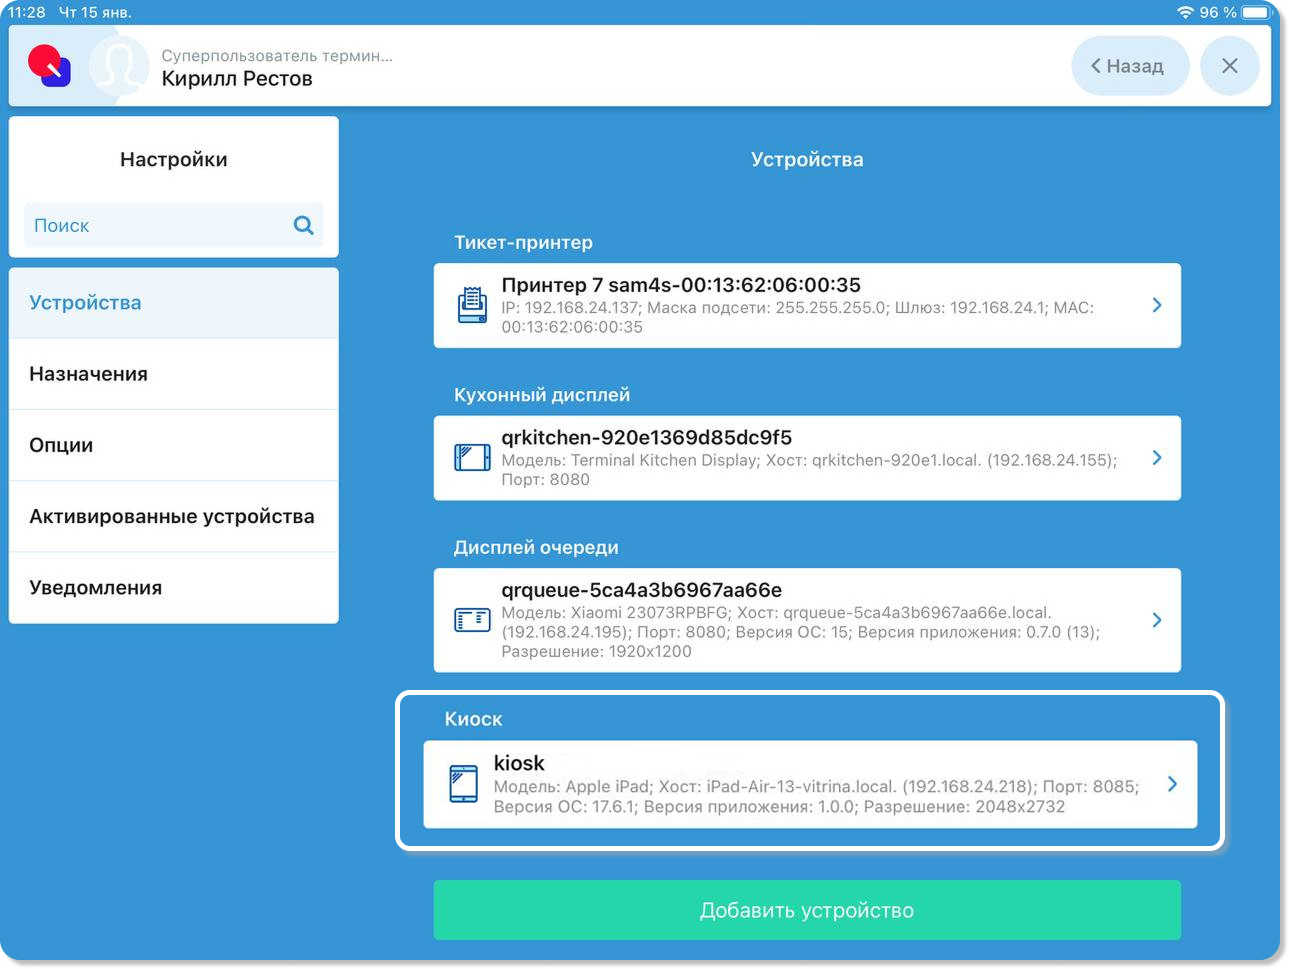1289x969 pixels.
Task: Close settings with the X button
Action: (x=1229, y=66)
